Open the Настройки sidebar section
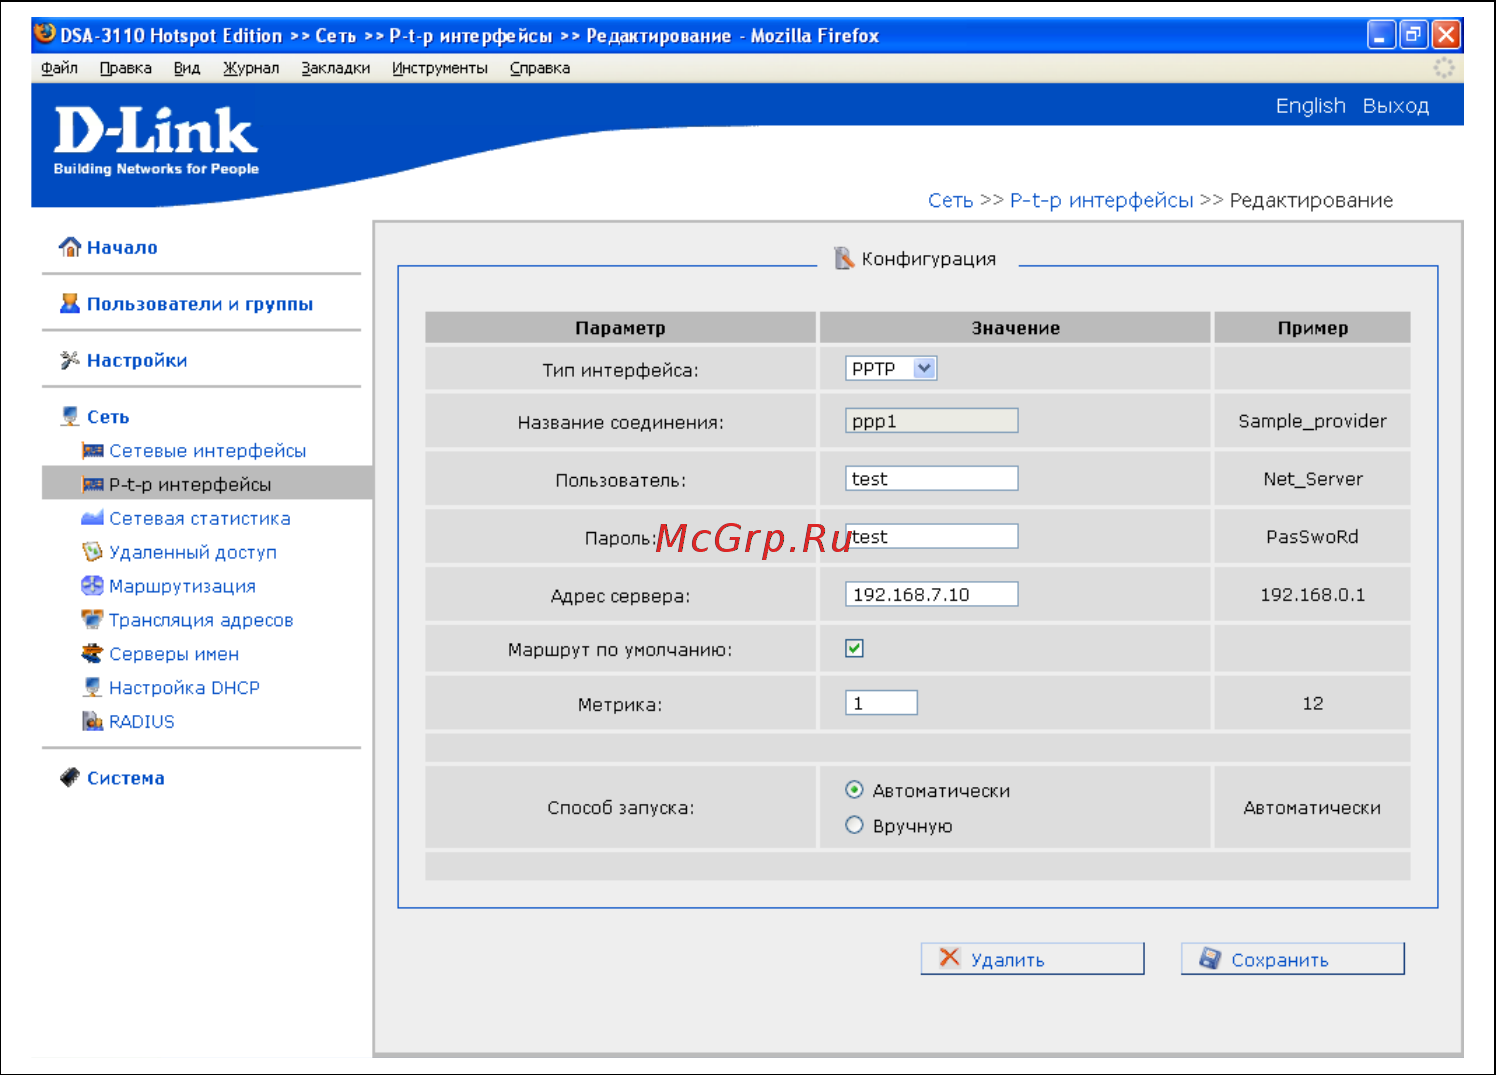 [x=137, y=360]
